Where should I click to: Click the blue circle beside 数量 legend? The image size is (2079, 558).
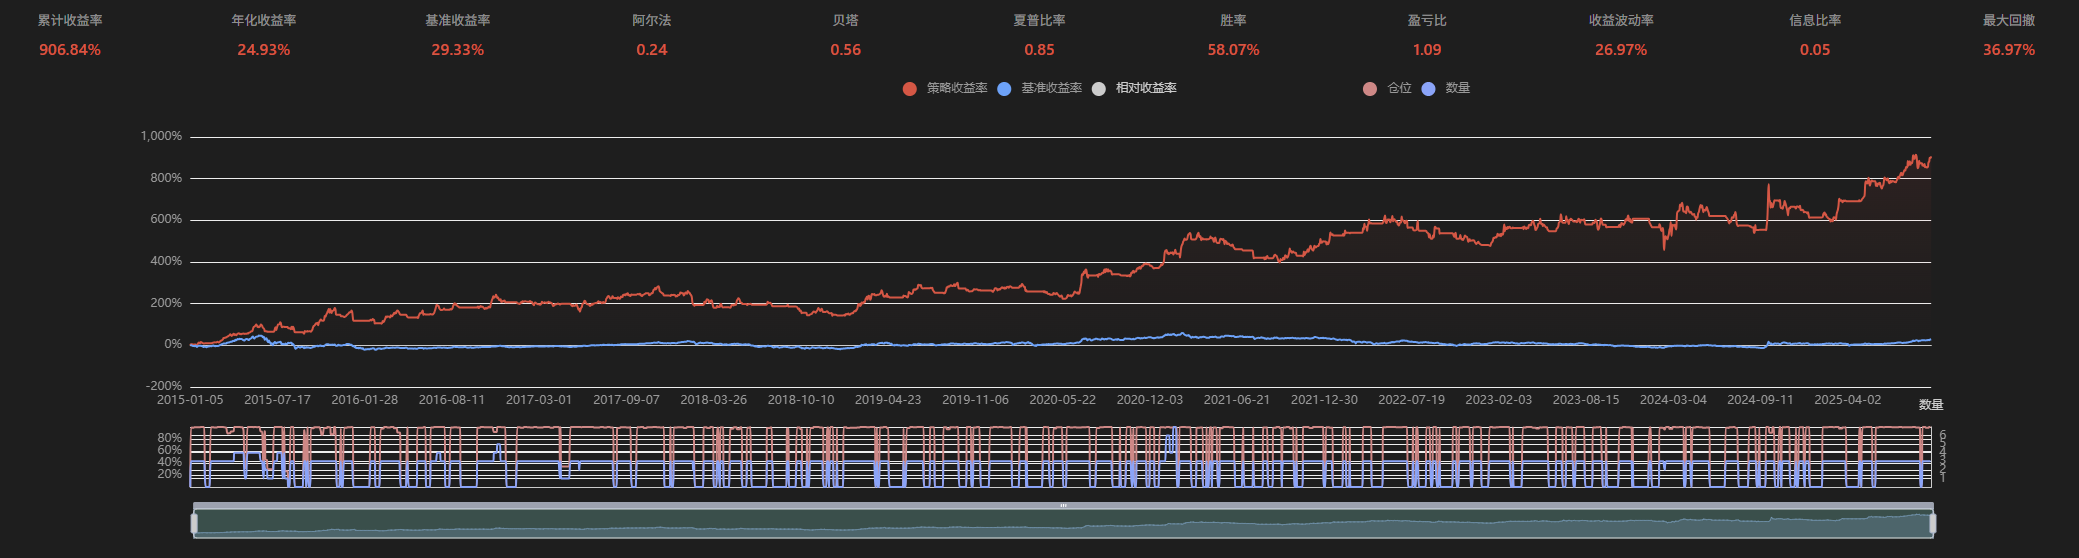1428,89
